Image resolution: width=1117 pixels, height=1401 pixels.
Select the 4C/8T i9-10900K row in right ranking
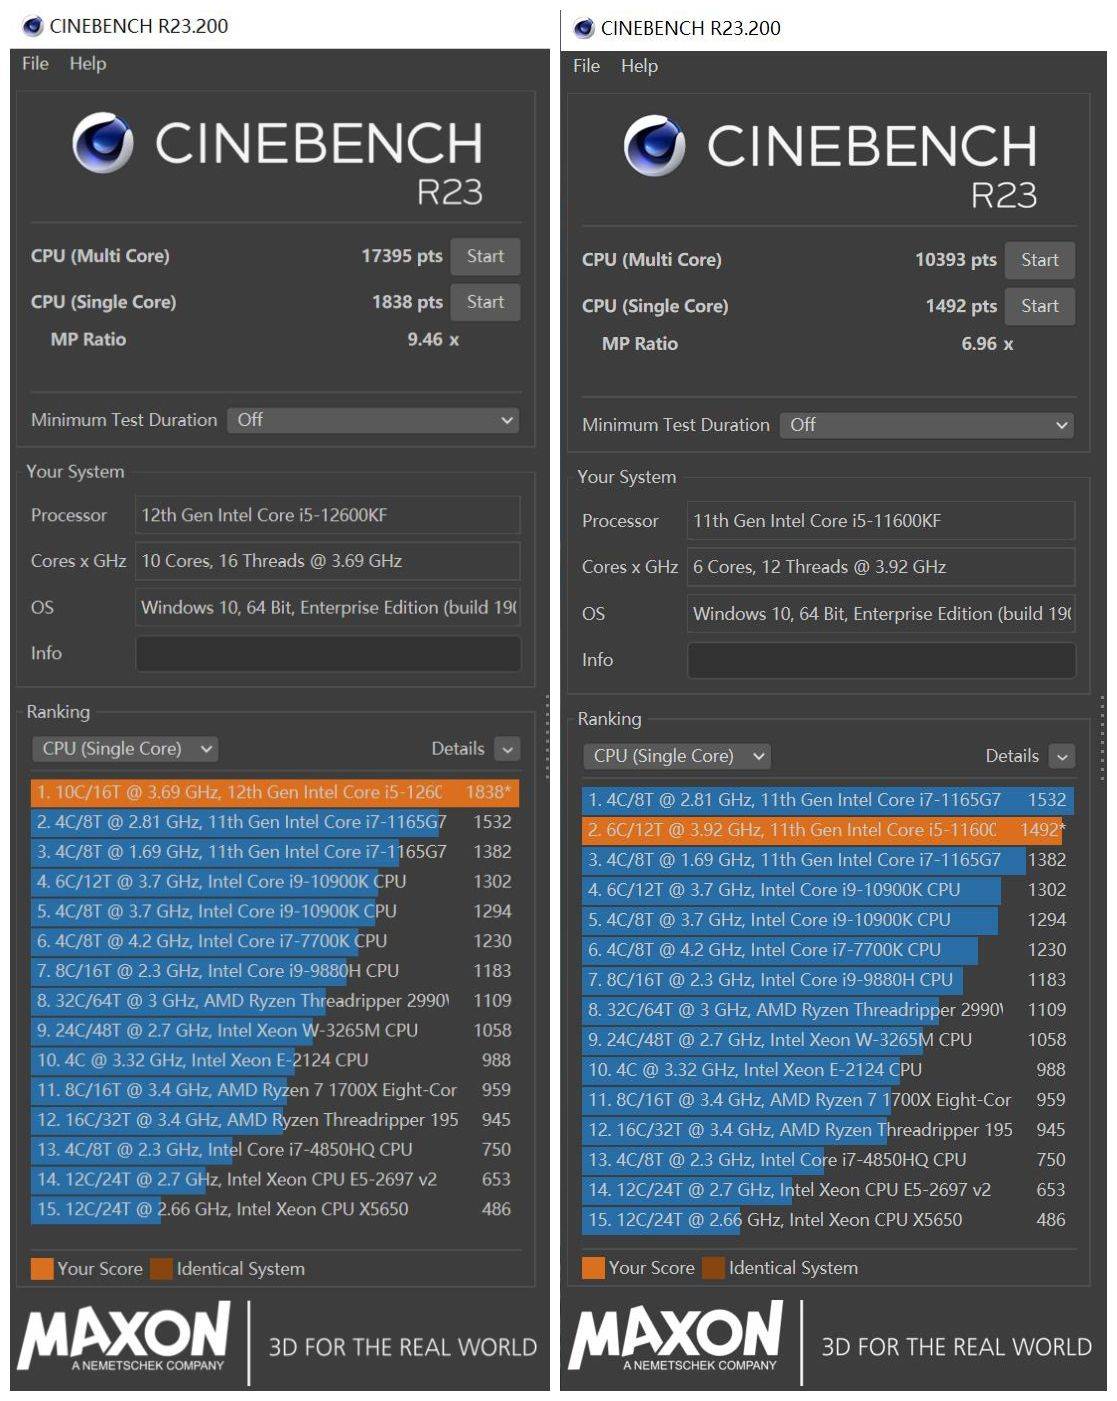(x=828, y=920)
